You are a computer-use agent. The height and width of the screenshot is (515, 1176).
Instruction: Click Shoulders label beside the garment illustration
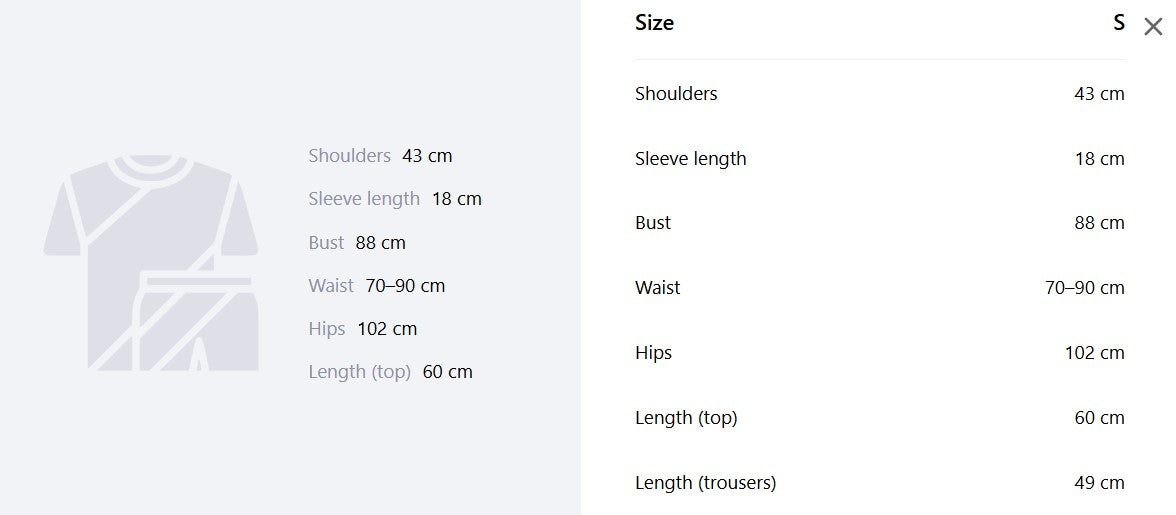(350, 156)
